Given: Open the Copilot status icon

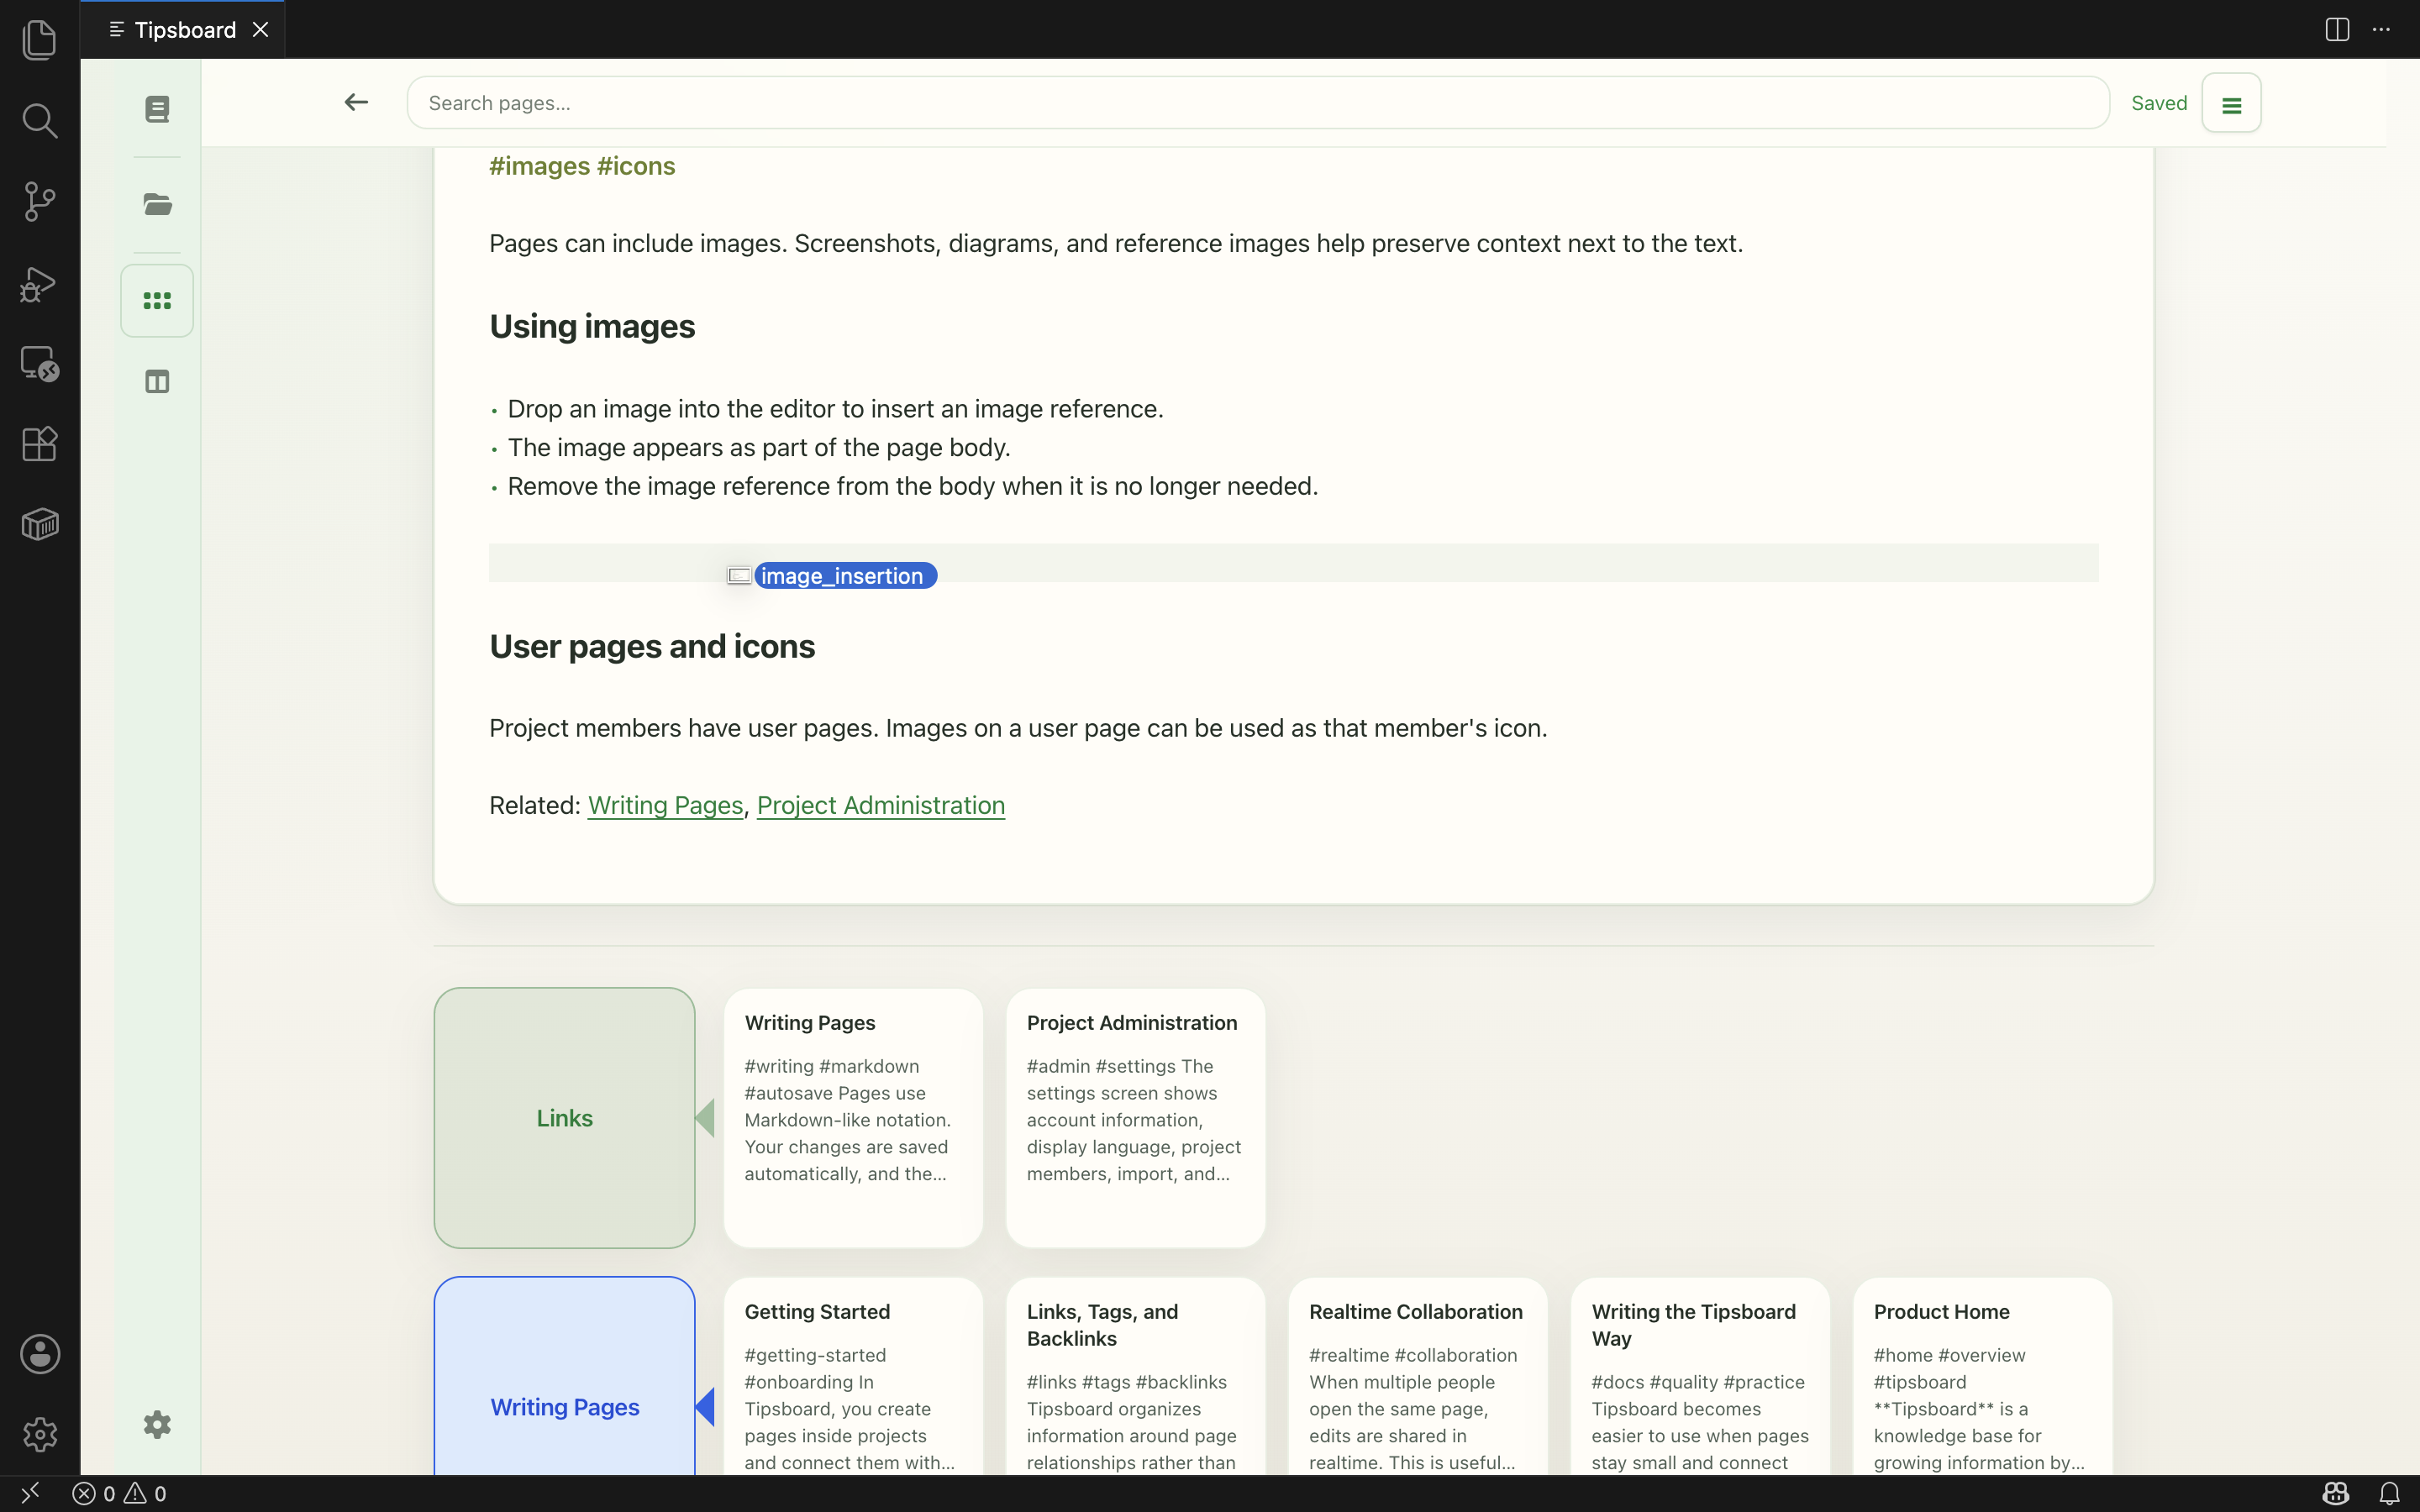Looking at the screenshot, I should click(x=2336, y=1493).
